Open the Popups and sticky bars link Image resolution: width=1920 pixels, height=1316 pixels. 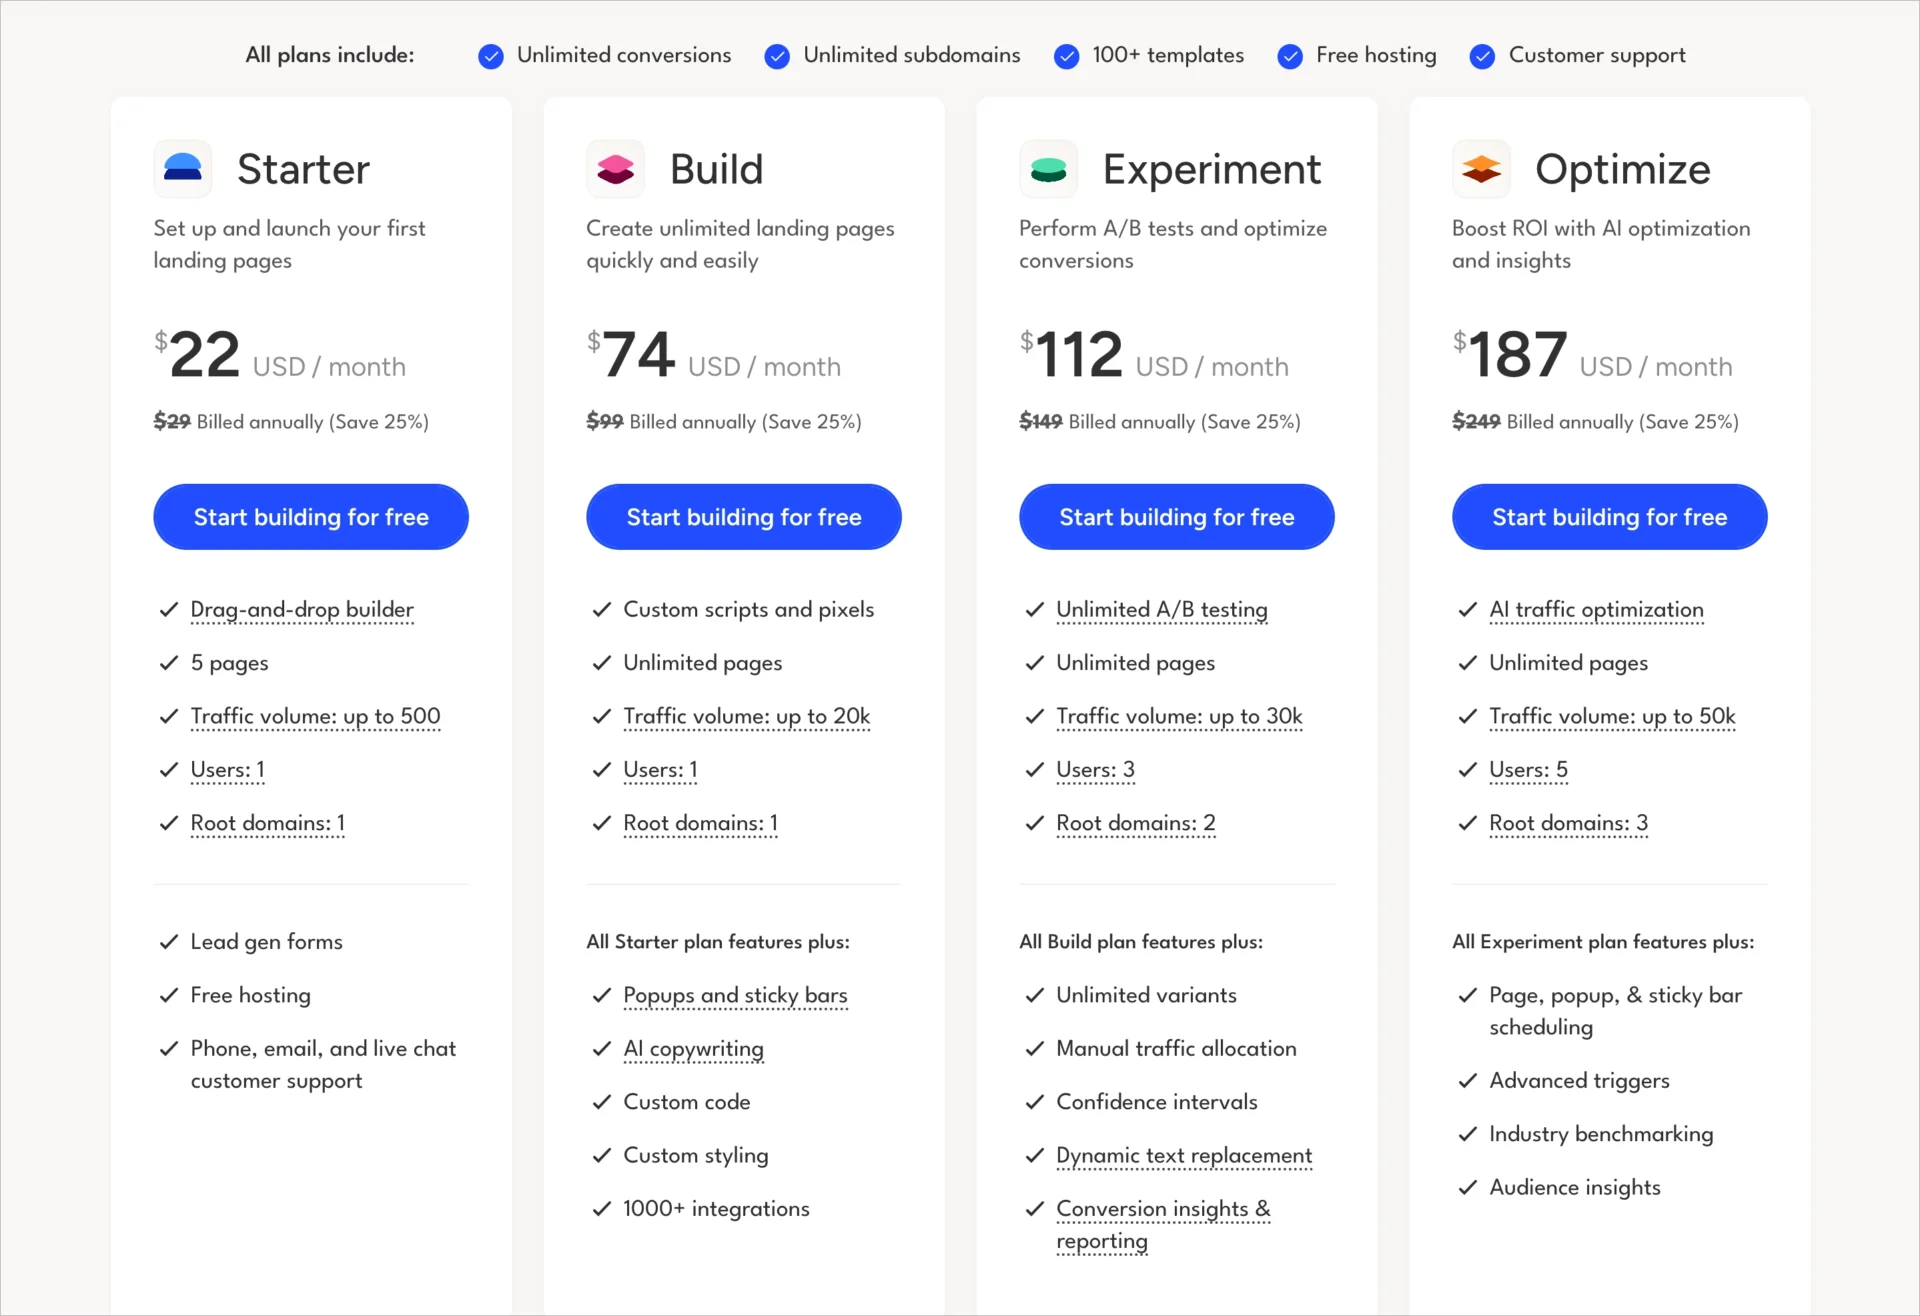point(735,996)
